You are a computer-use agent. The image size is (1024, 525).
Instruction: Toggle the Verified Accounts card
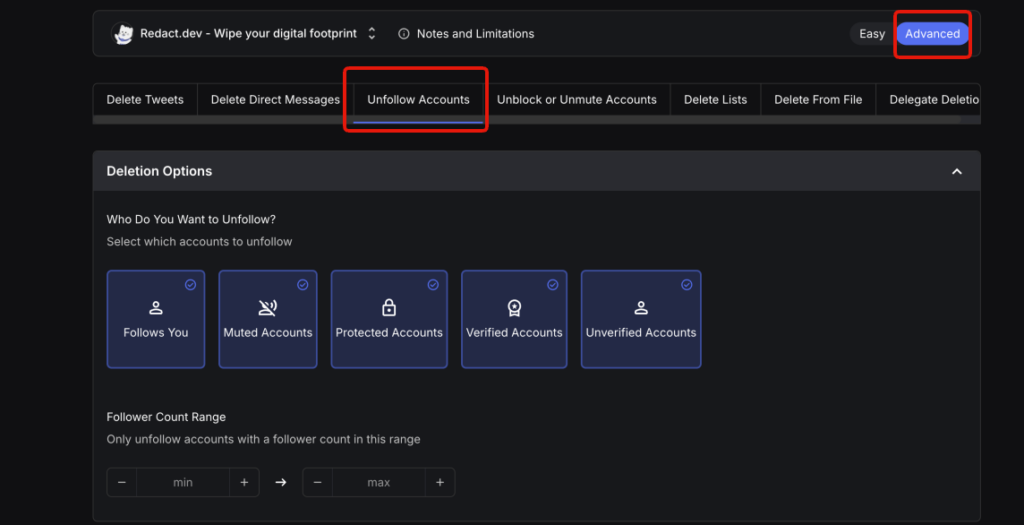tap(514, 319)
